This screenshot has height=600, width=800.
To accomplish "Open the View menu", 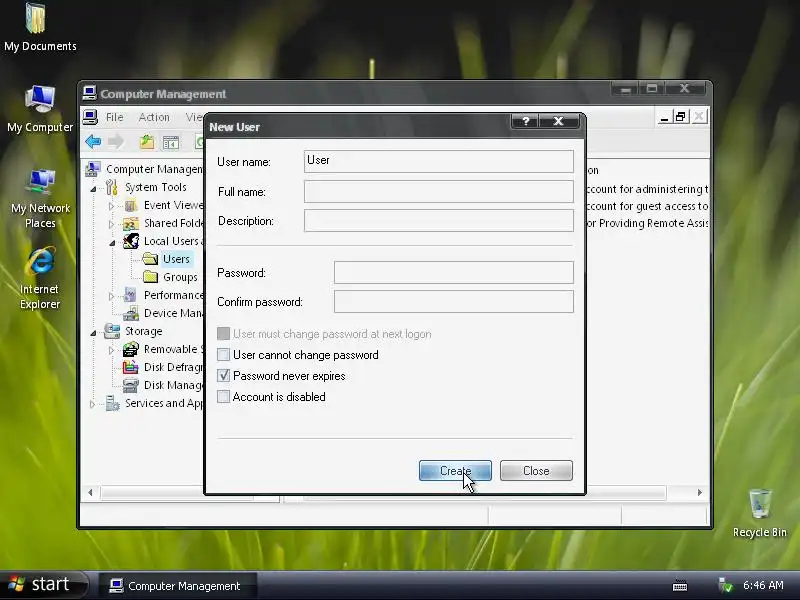I will click(x=194, y=117).
